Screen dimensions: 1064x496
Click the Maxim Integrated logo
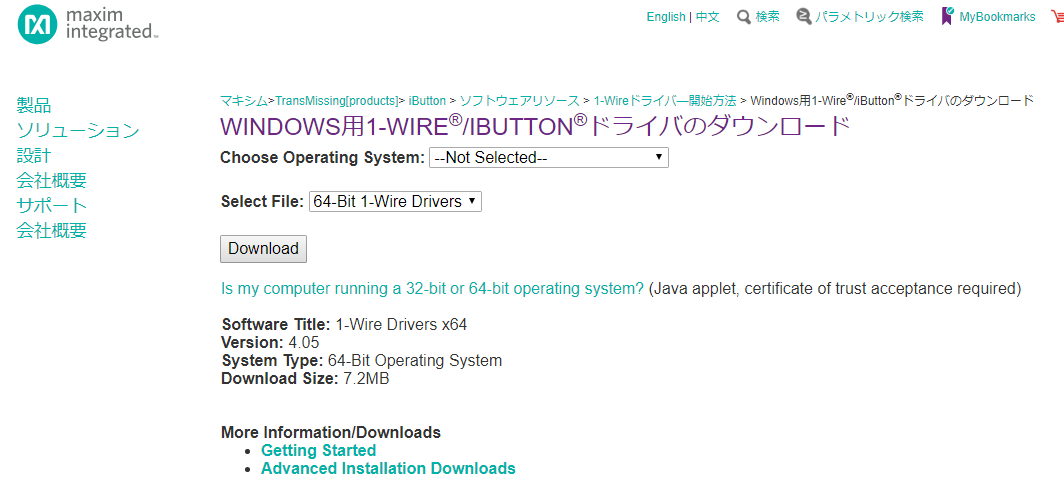(x=88, y=24)
